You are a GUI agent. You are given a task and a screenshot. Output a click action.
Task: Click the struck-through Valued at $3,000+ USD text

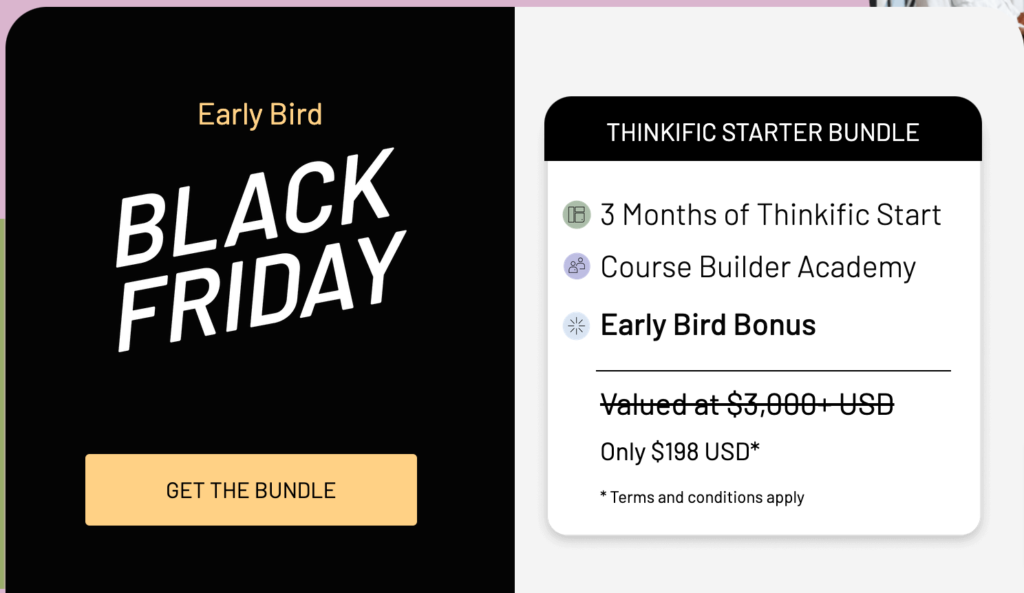pyautogui.click(x=747, y=404)
